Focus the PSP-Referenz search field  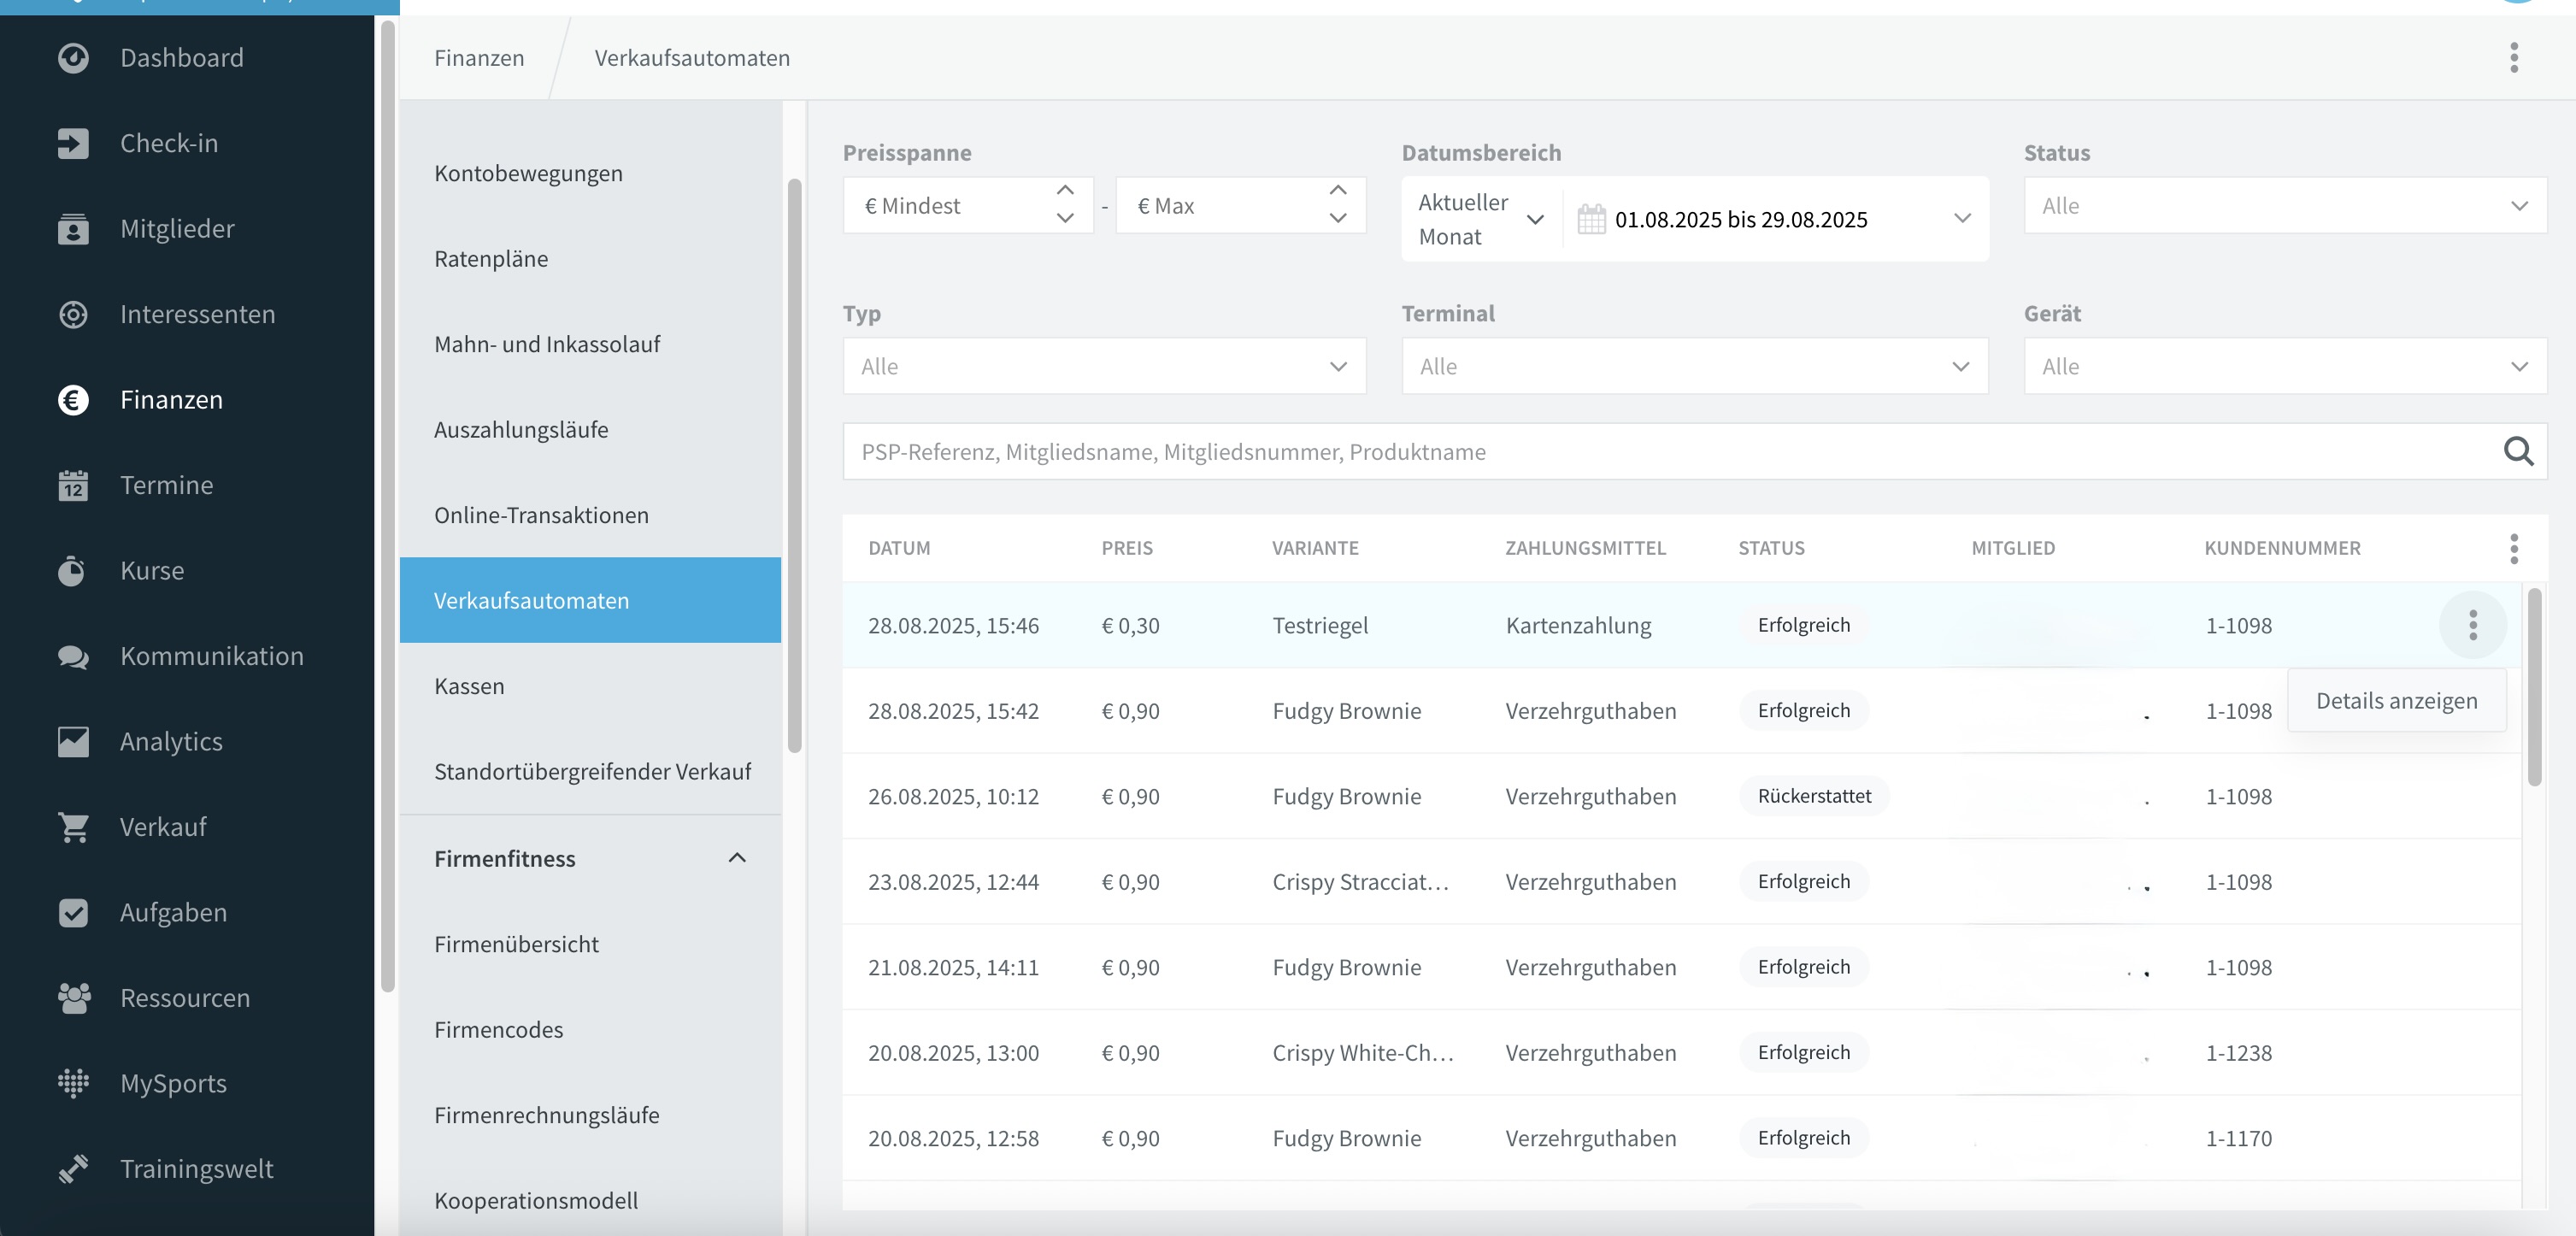pos(1670,452)
